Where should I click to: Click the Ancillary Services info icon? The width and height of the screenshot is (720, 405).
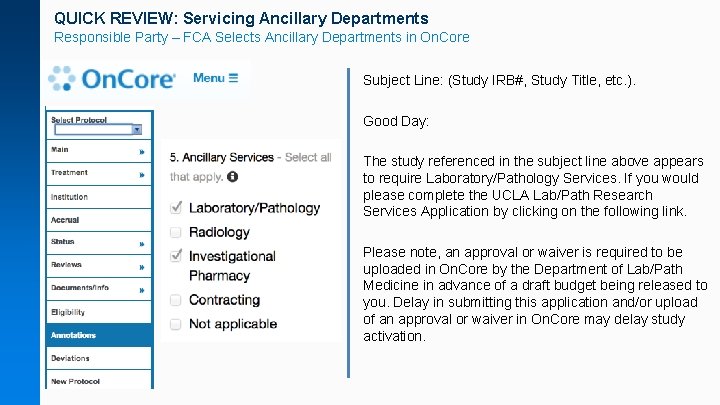tap(233, 177)
